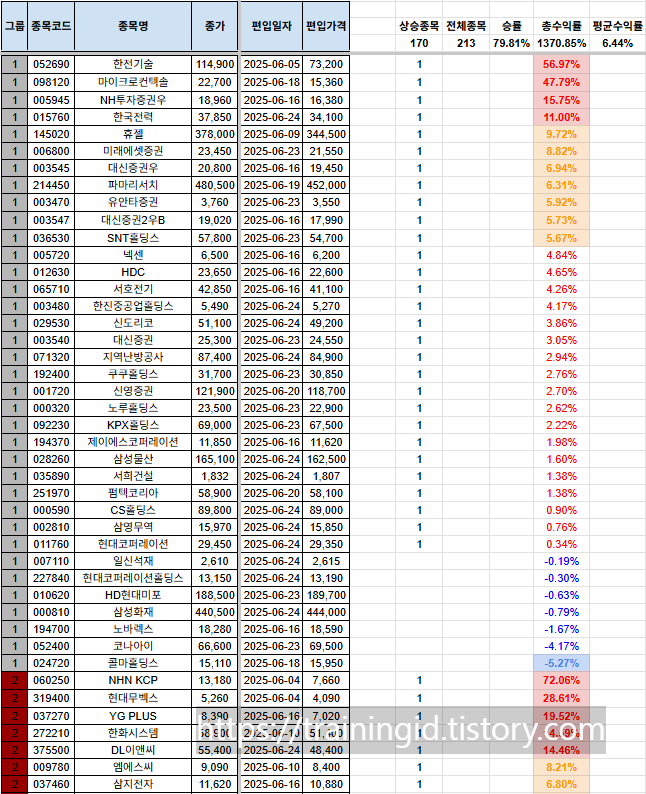Select the 그룹 column header
Screen dimensions: 646x794
(x=15, y=26)
